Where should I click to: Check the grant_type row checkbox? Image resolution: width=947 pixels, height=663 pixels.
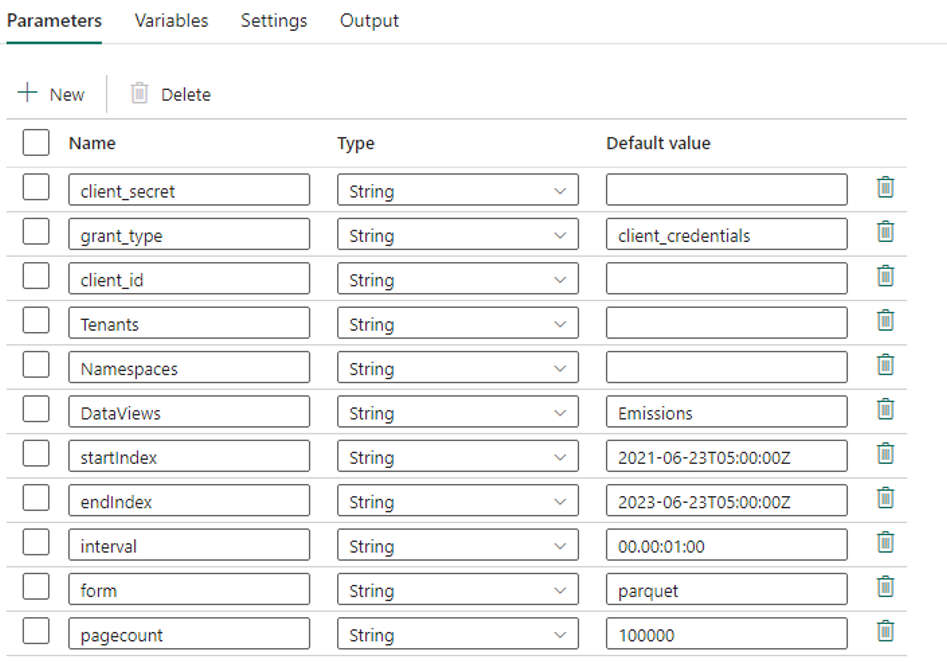(x=36, y=231)
